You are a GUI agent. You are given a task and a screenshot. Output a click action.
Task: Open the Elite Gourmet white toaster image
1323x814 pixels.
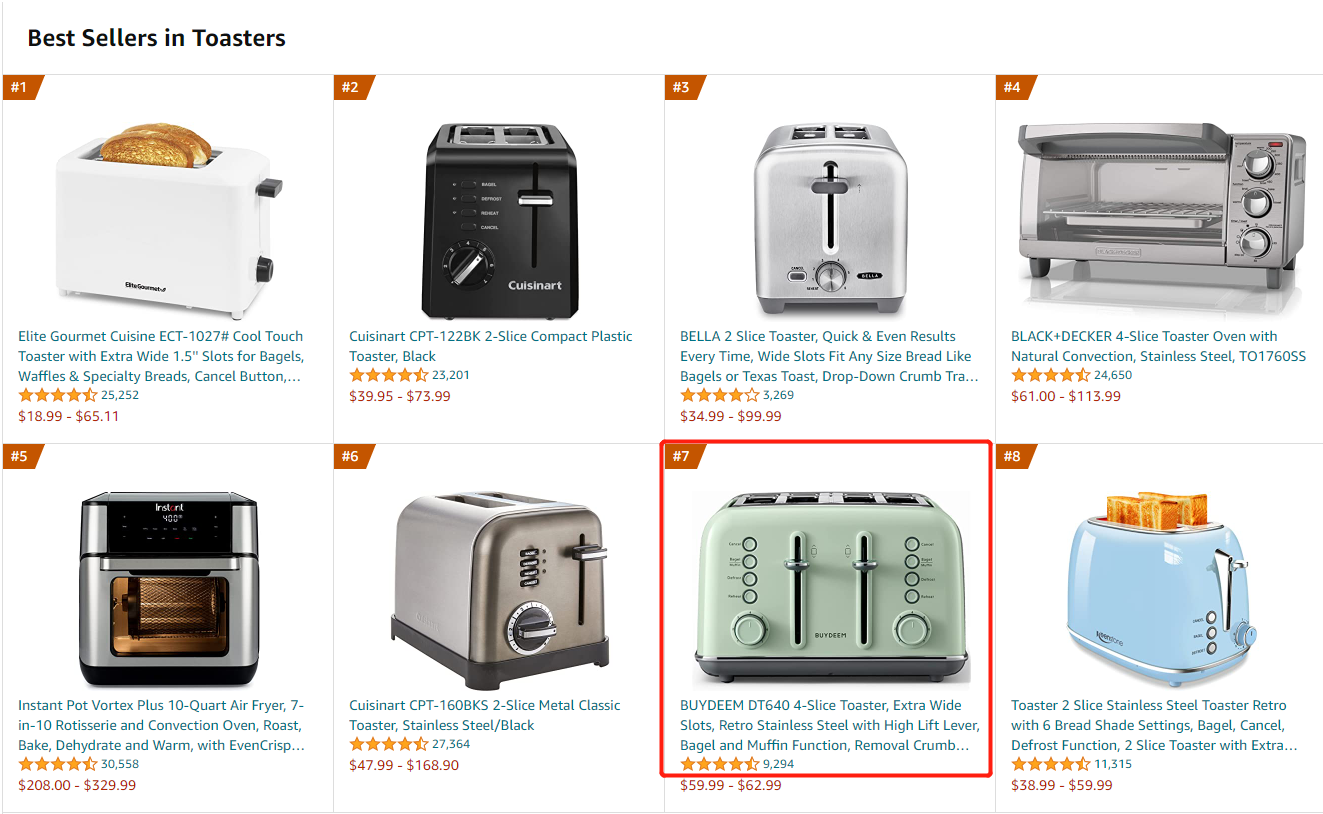[x=168, y=213]
